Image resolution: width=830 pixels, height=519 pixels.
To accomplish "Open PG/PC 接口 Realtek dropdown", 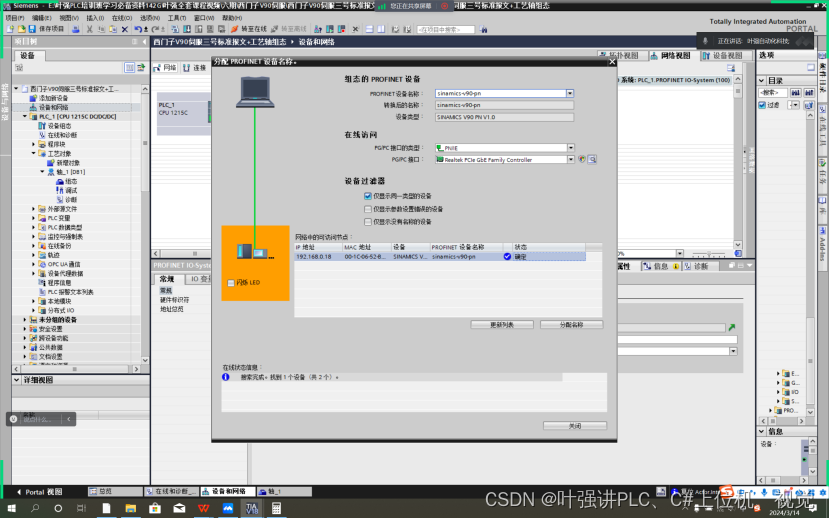I will [571, 159].
